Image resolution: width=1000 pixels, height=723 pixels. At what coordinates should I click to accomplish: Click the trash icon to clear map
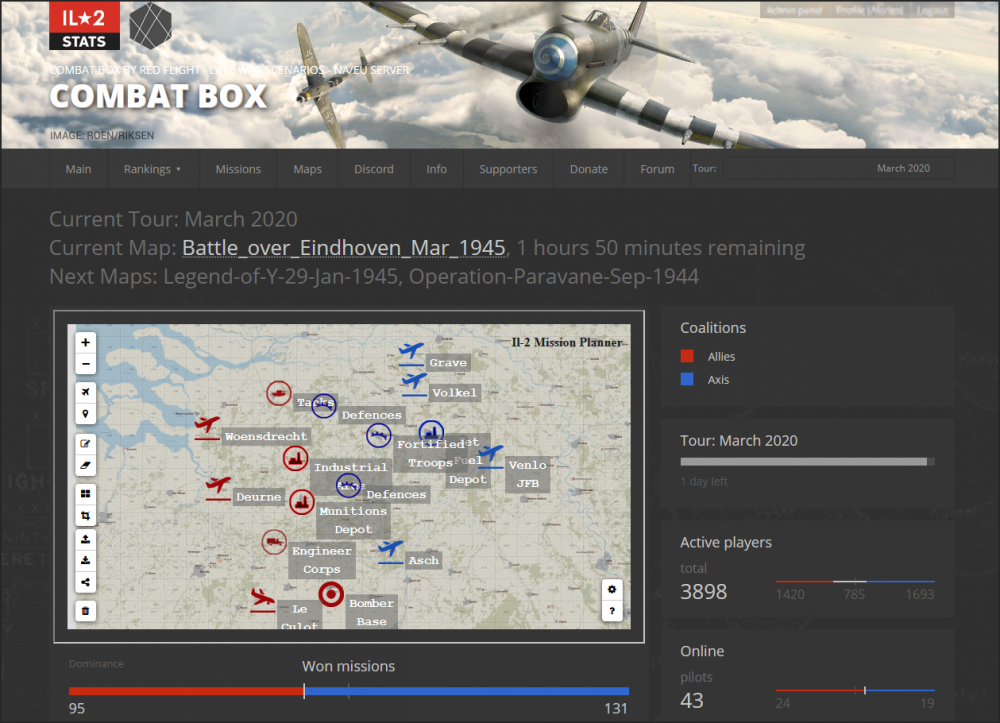(x=85, y=610)
